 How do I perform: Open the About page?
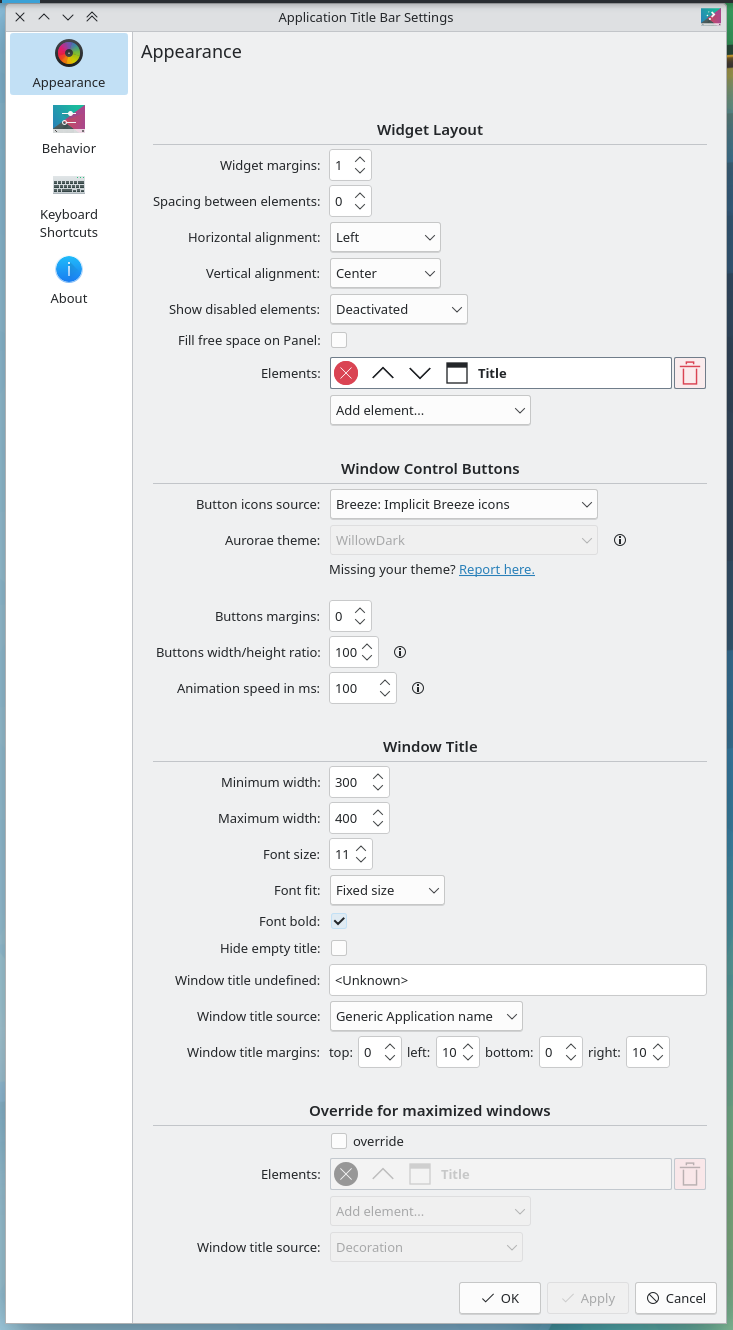69,281
